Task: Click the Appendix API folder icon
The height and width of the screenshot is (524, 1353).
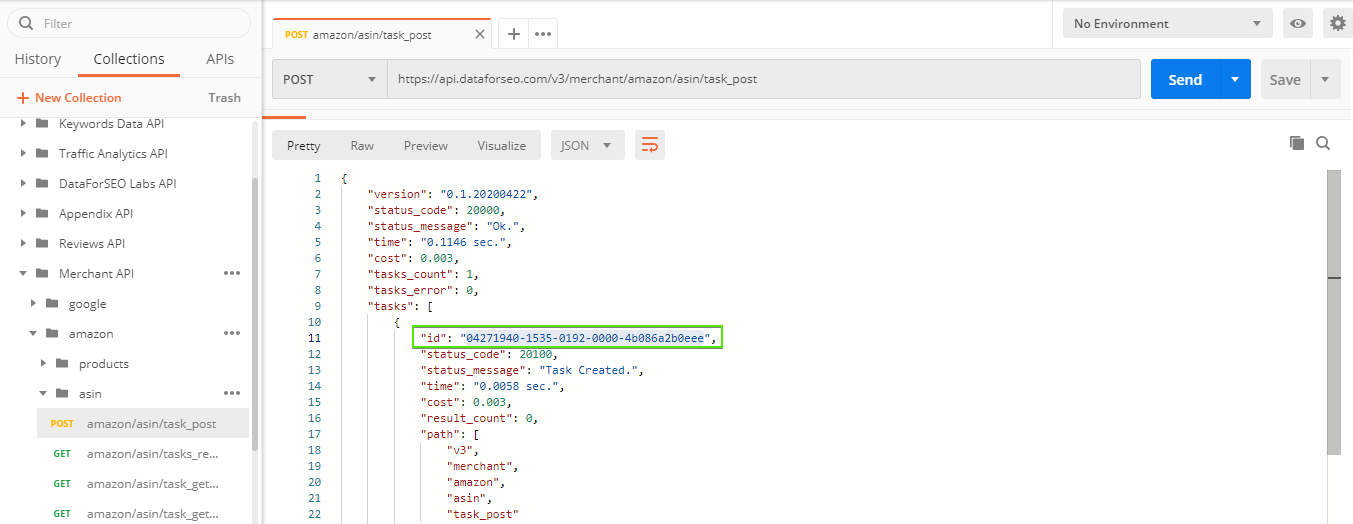Action: 41,214
